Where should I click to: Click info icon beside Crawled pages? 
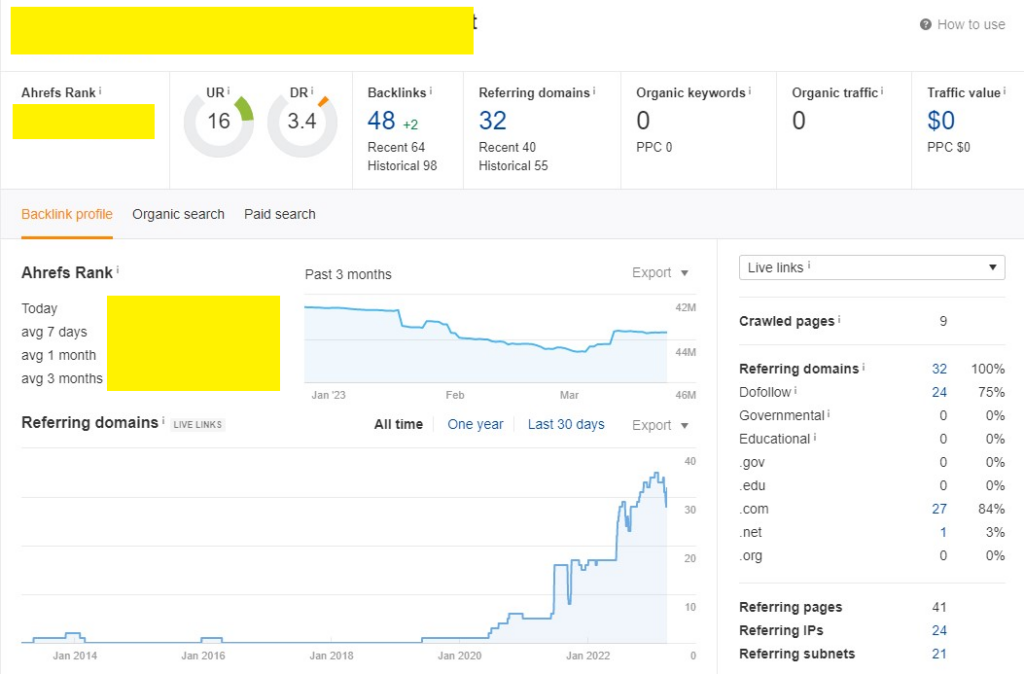(839, 320)
